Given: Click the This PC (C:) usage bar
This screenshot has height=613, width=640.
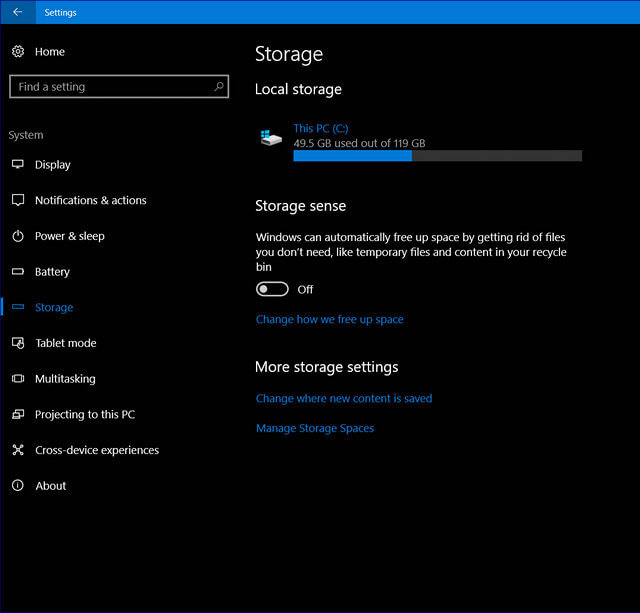Looking at the screenshot, I should pos(437,156).
